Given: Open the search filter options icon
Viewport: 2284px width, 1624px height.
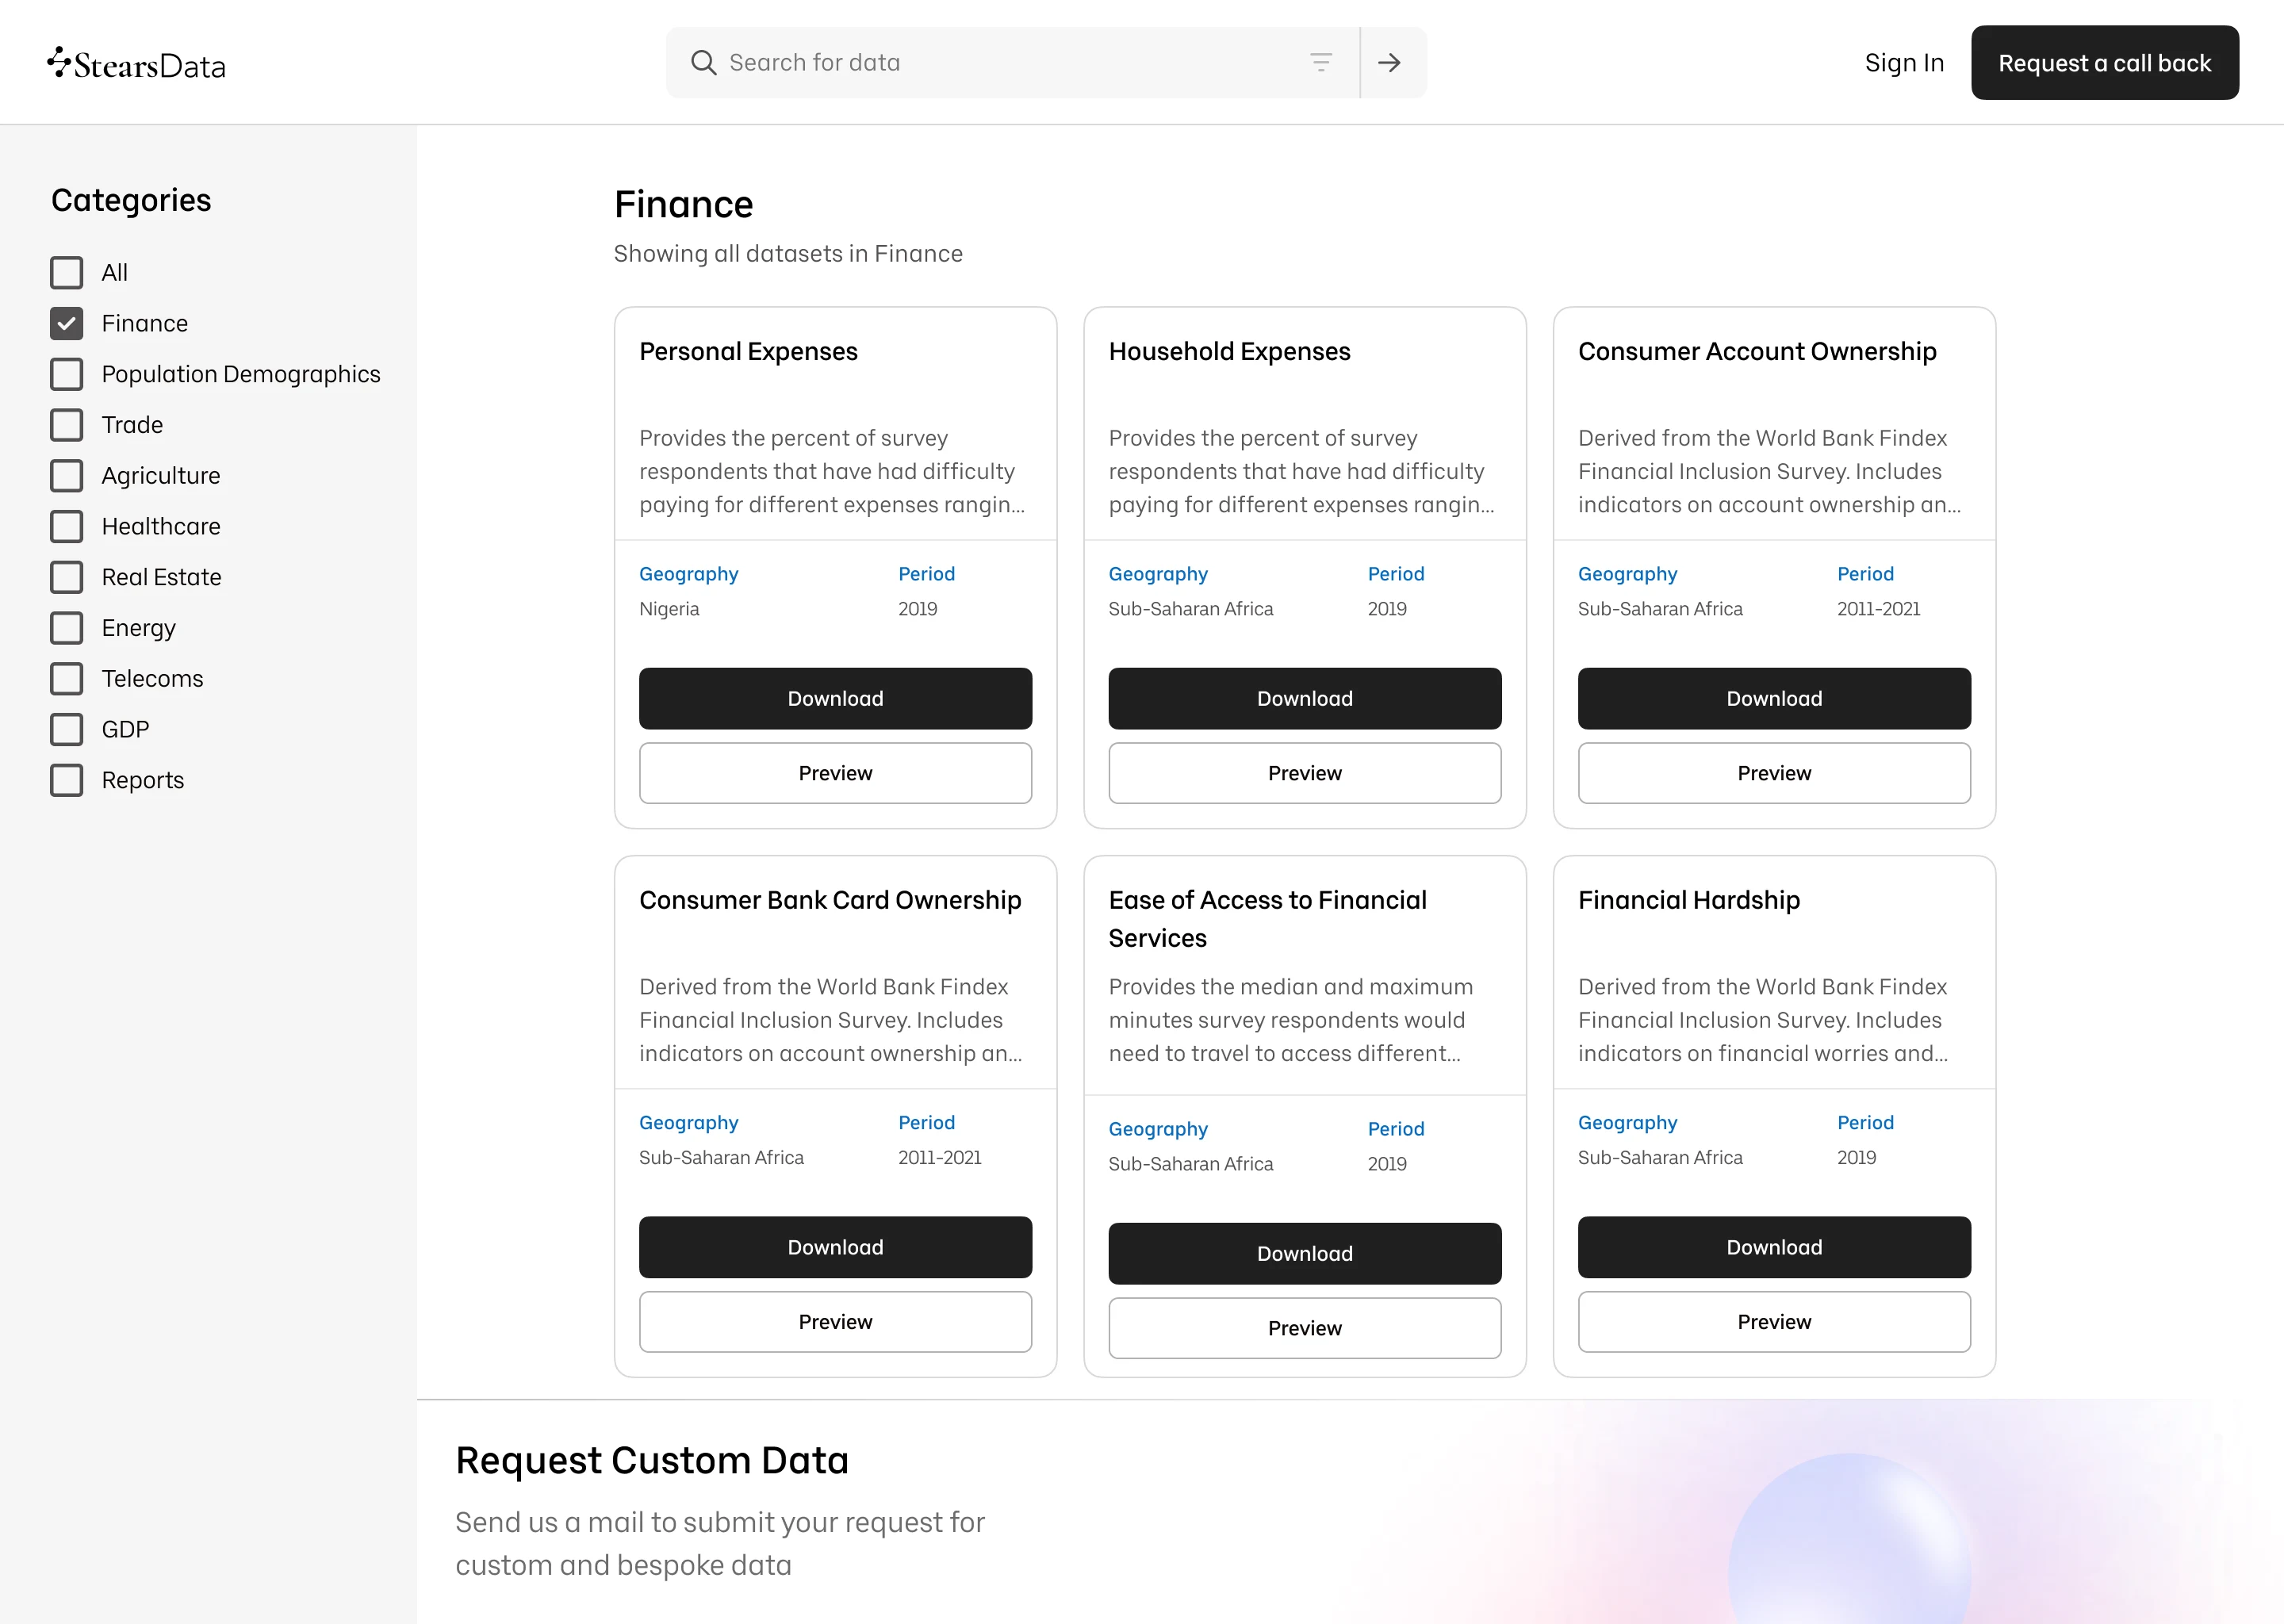Looking at the screenshot, I should [1320, 63].
